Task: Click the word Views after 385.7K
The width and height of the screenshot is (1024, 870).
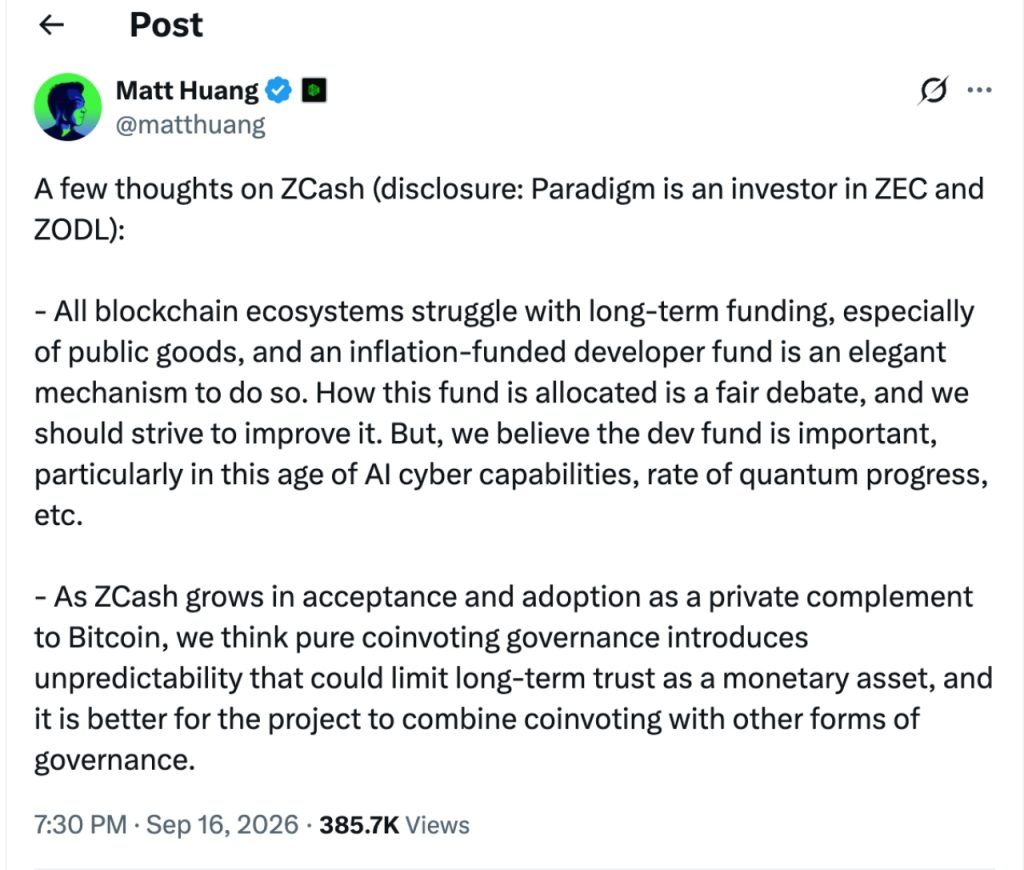Action: click(x=438, y=825)
